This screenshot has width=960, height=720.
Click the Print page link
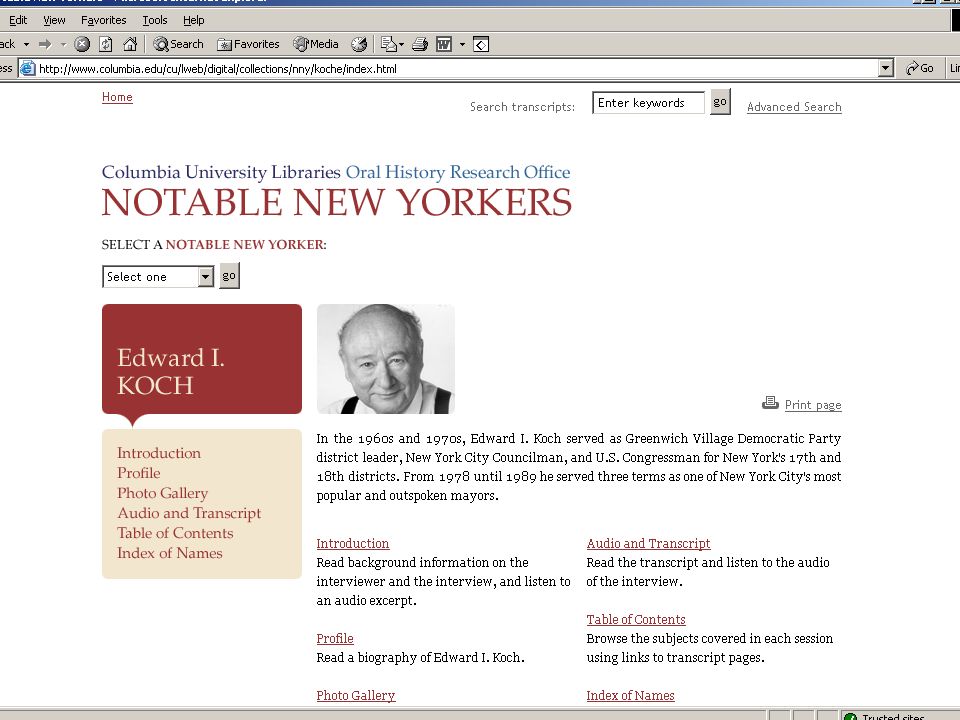(813, 405)
